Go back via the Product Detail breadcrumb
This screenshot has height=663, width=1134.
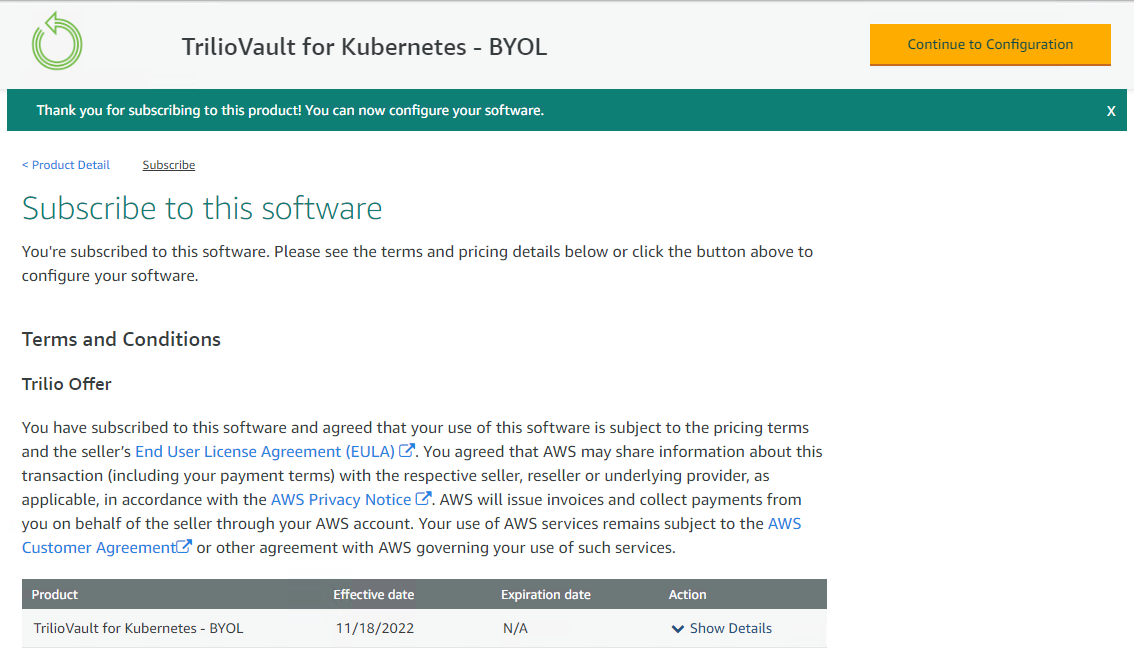pos(67,165)
